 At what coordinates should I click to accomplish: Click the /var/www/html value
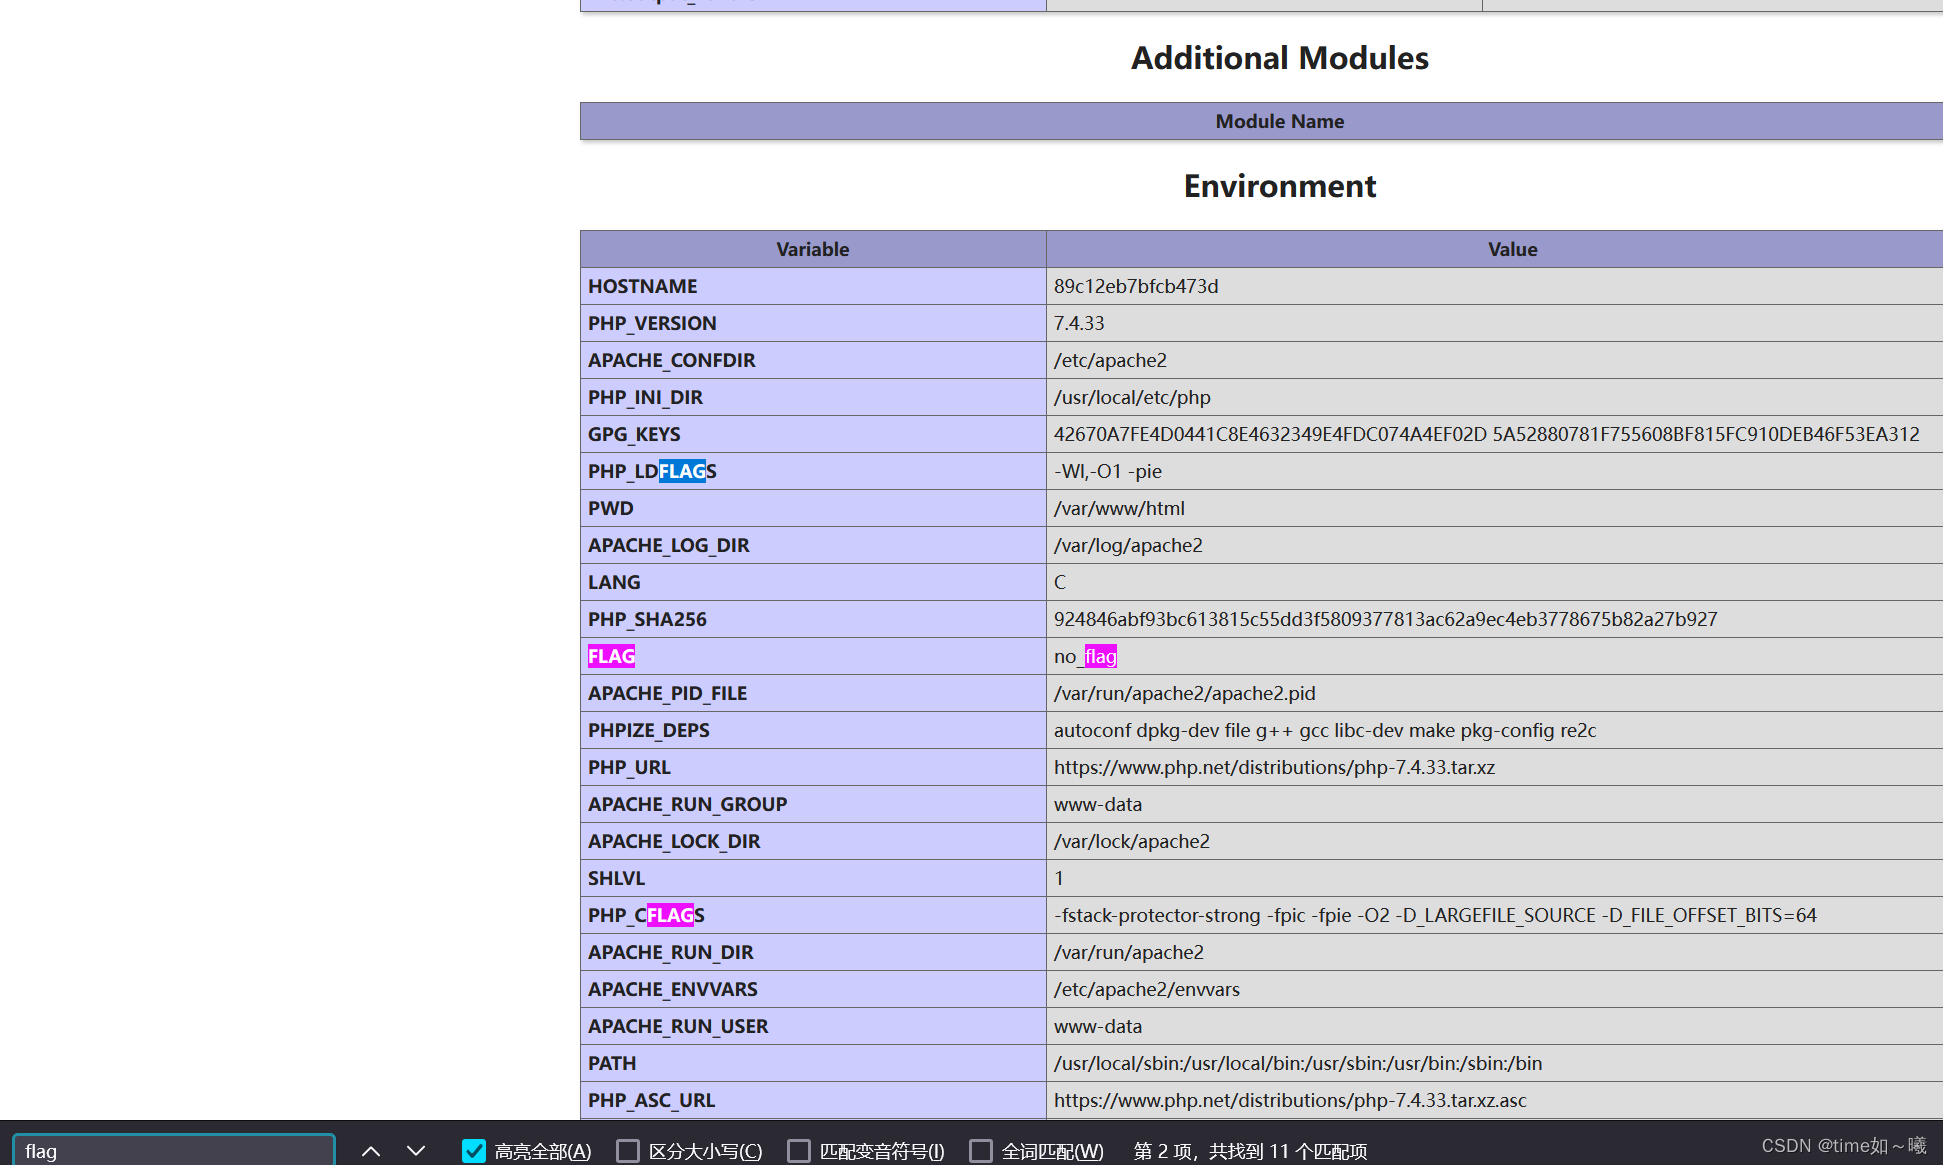click(x=1119, y=508)
